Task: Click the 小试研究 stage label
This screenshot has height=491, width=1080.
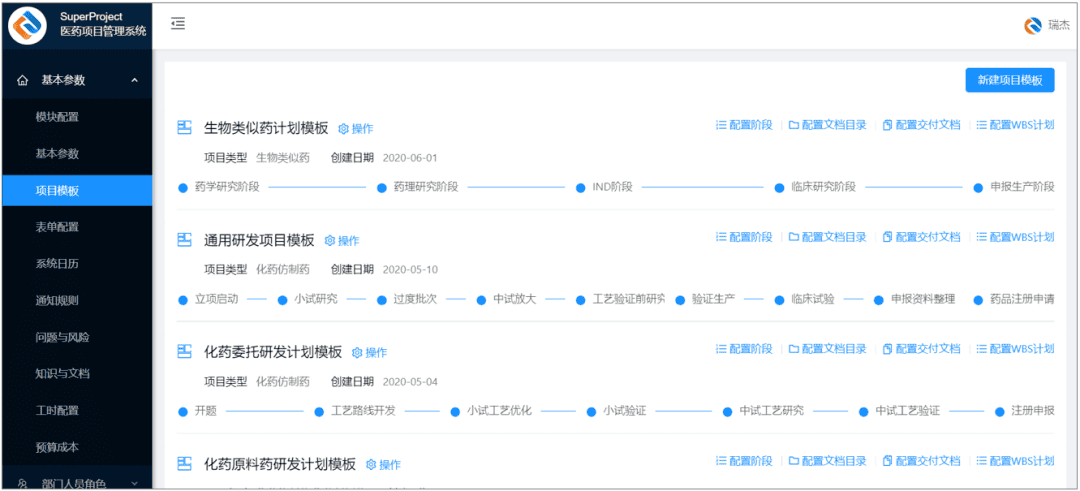Action: pyautogui.click(x=316, y=299)
